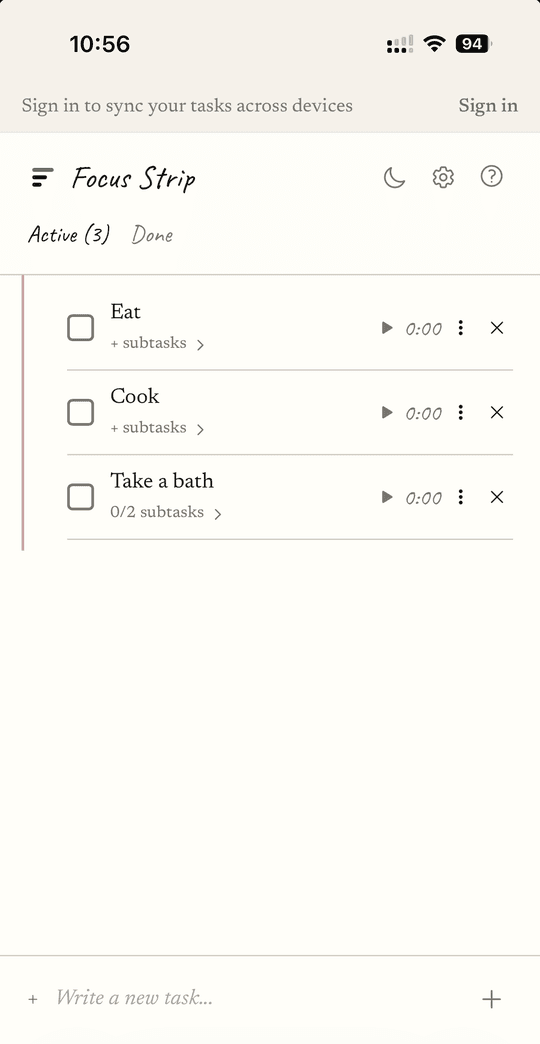Expand the Cook subtasks chevron
The height and width of the screenshot is (1044, 540).
(x=200, y=429)
